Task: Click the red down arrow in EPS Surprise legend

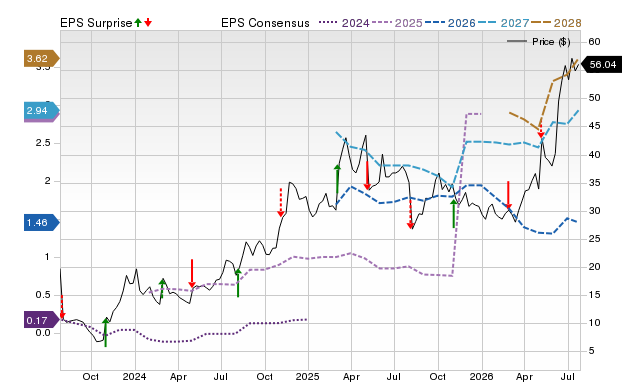Action: click(148, 22)
